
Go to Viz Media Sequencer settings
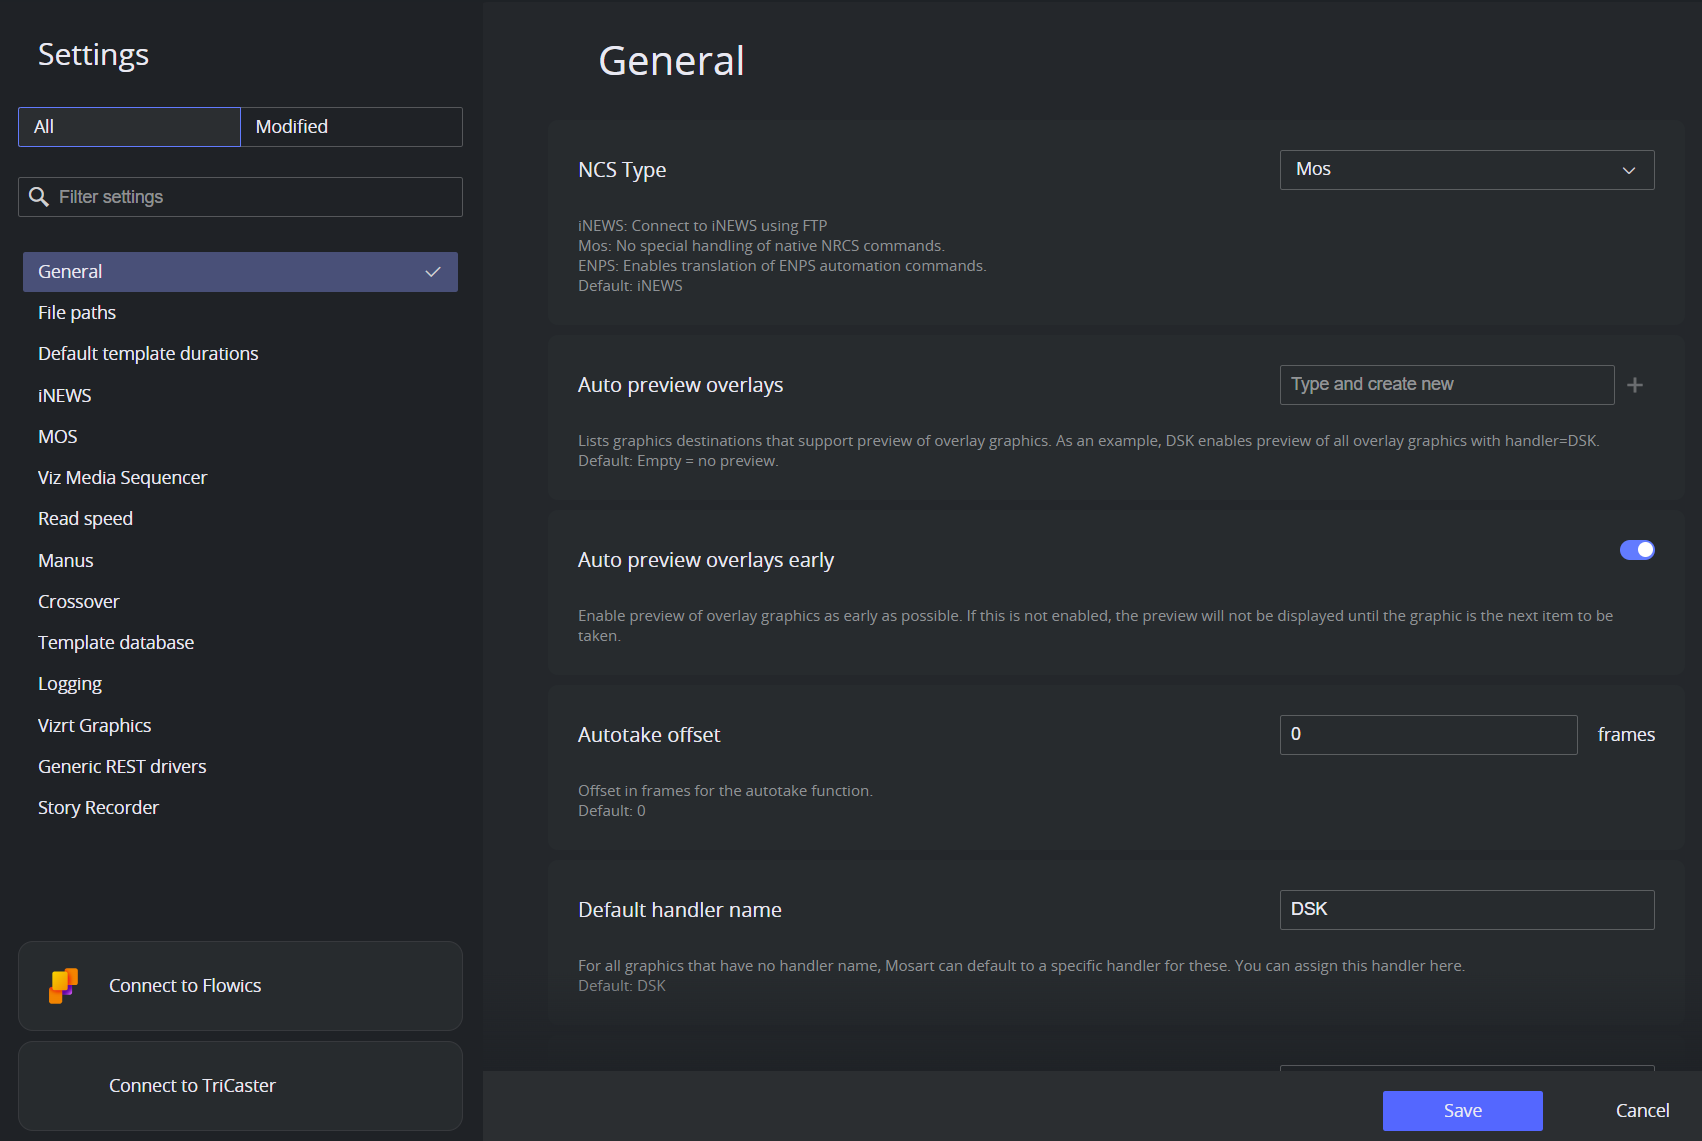[122, 478]
